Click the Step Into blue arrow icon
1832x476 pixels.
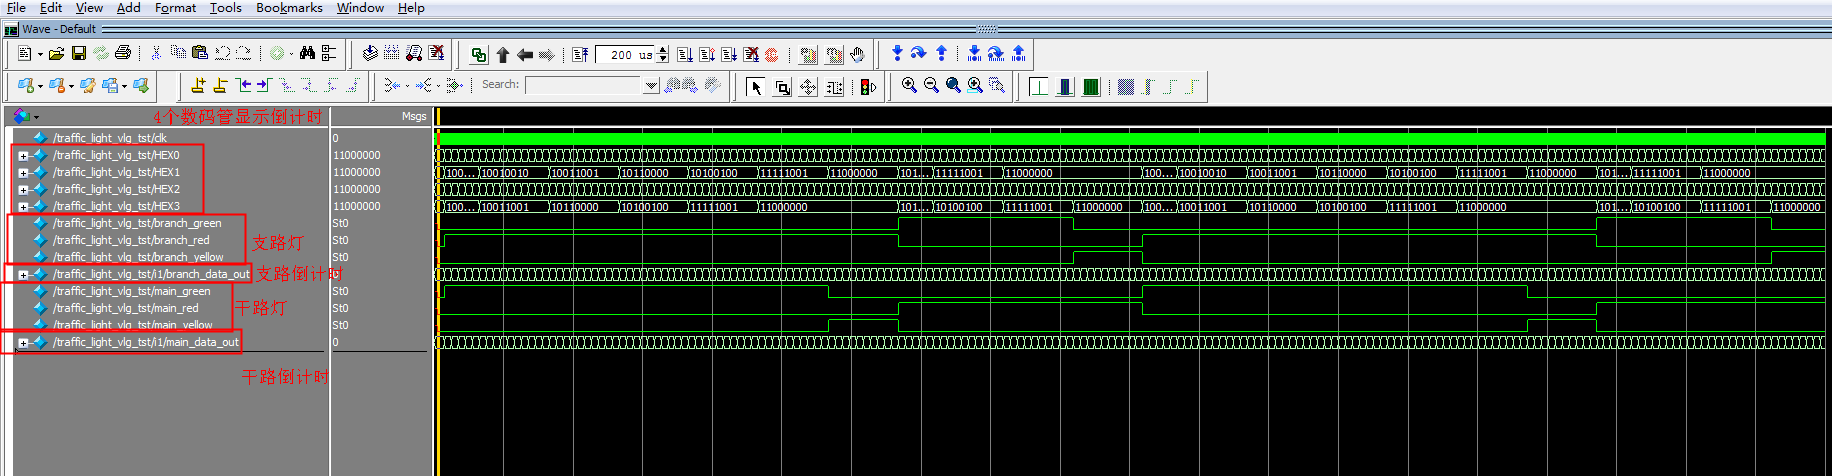897,54
